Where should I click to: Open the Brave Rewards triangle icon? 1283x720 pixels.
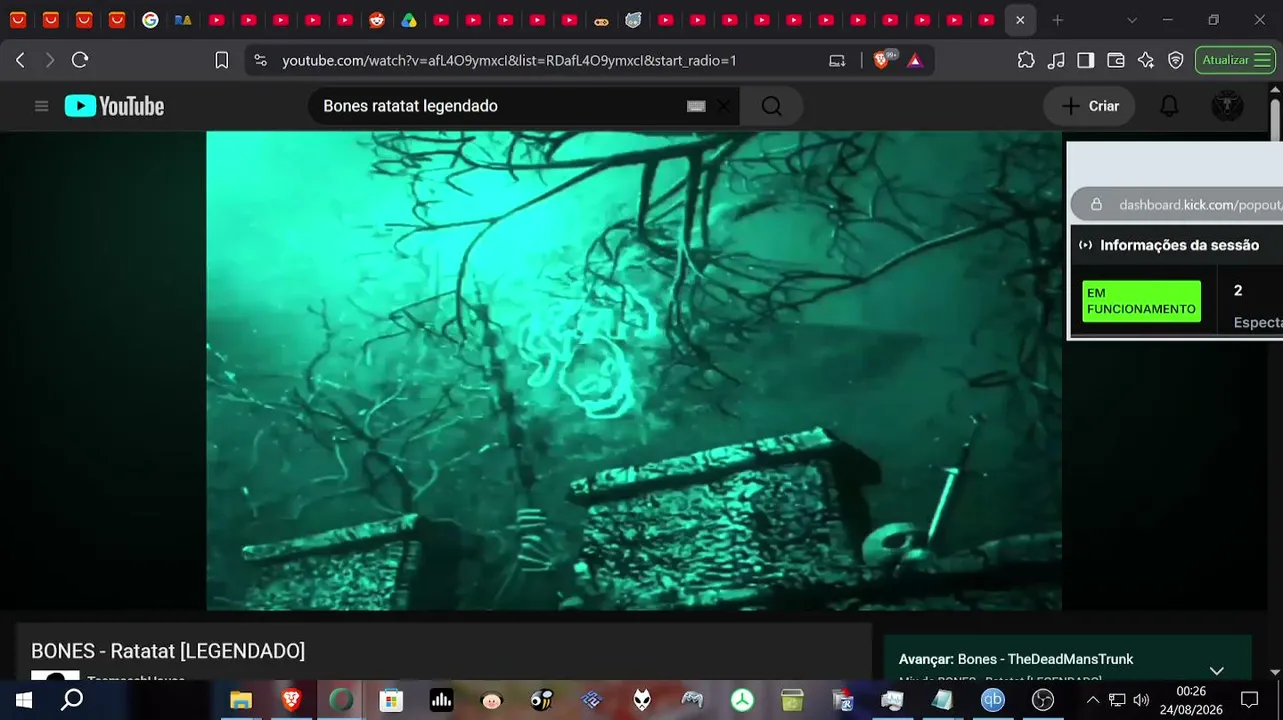point(914,60)
